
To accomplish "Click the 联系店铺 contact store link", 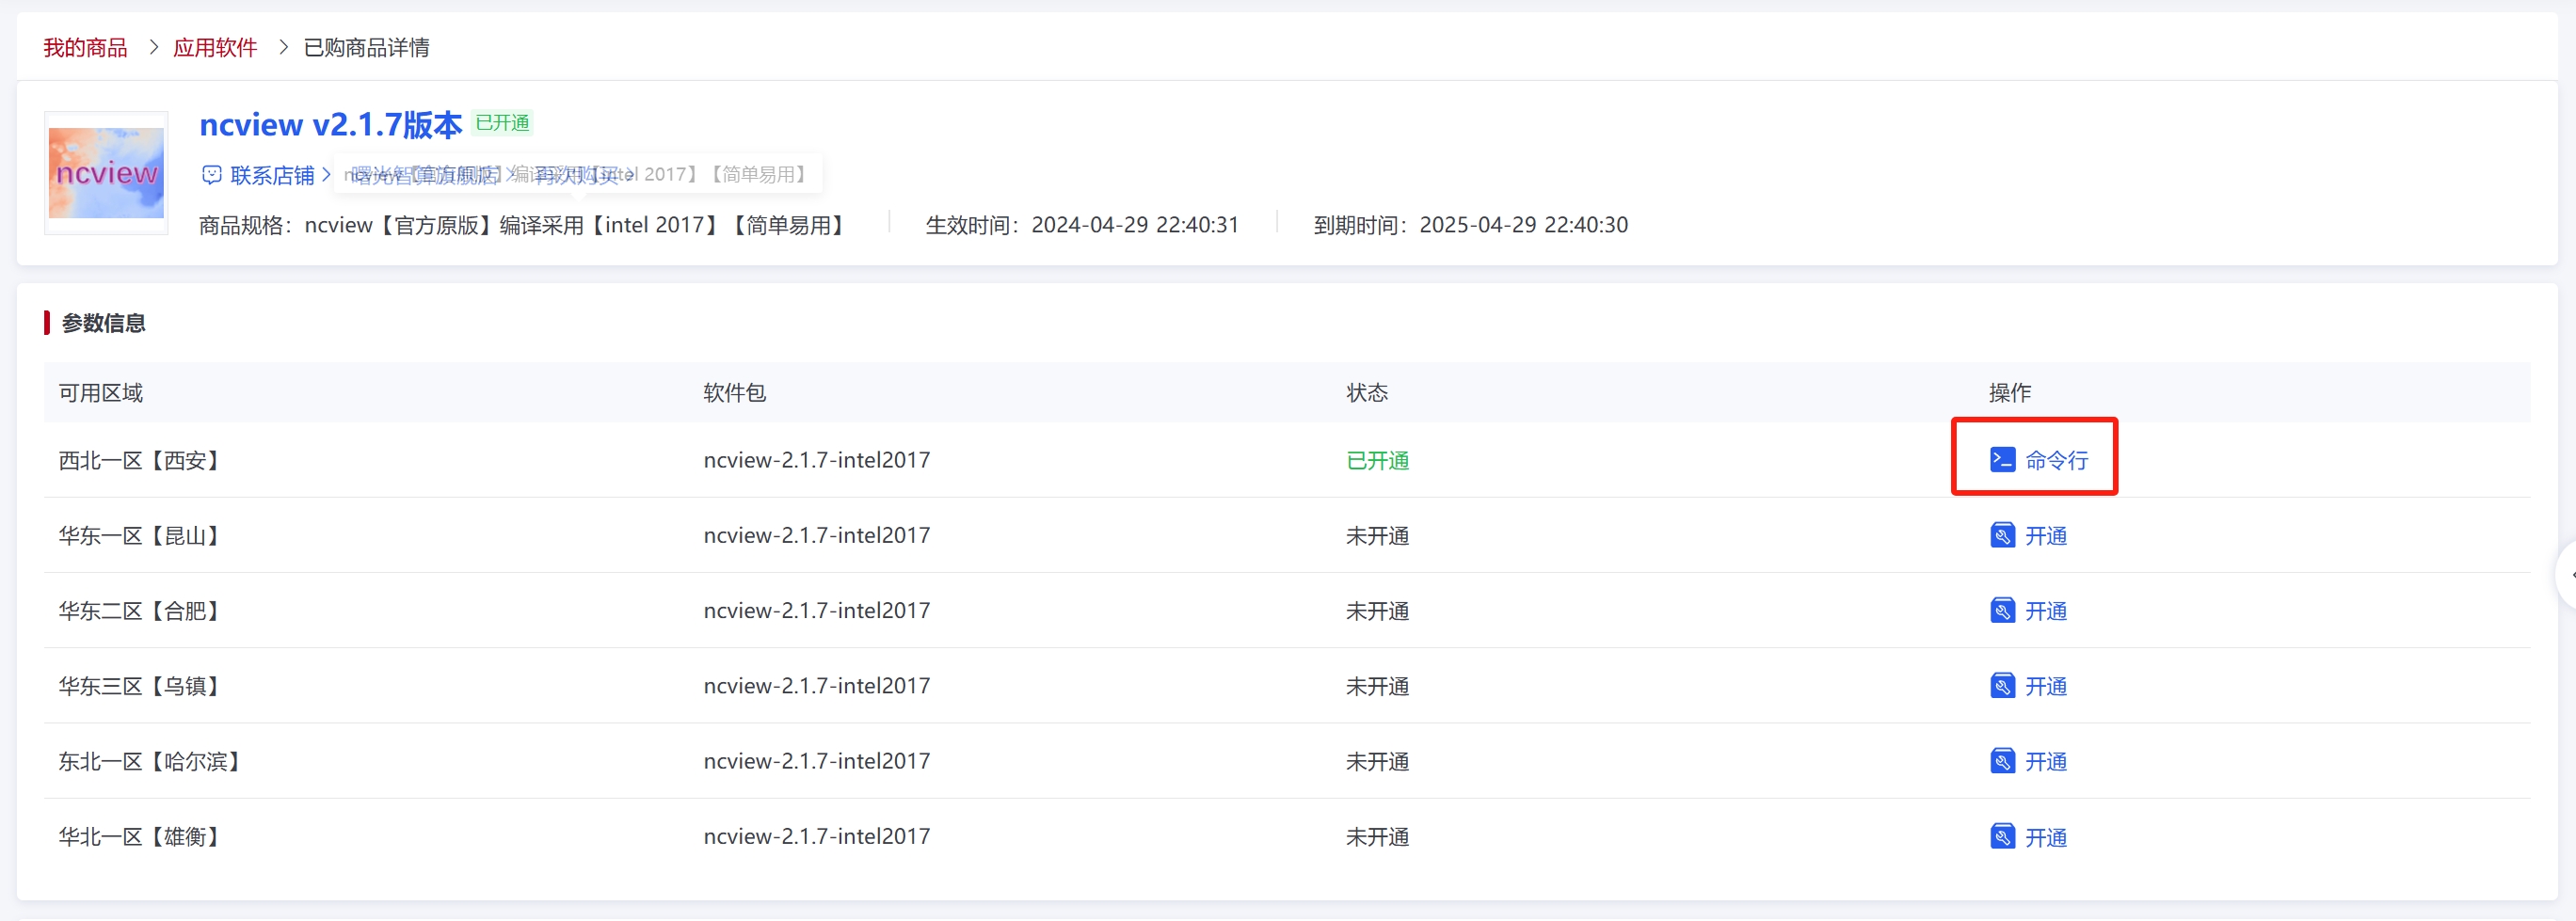I will tap(272, 175).
